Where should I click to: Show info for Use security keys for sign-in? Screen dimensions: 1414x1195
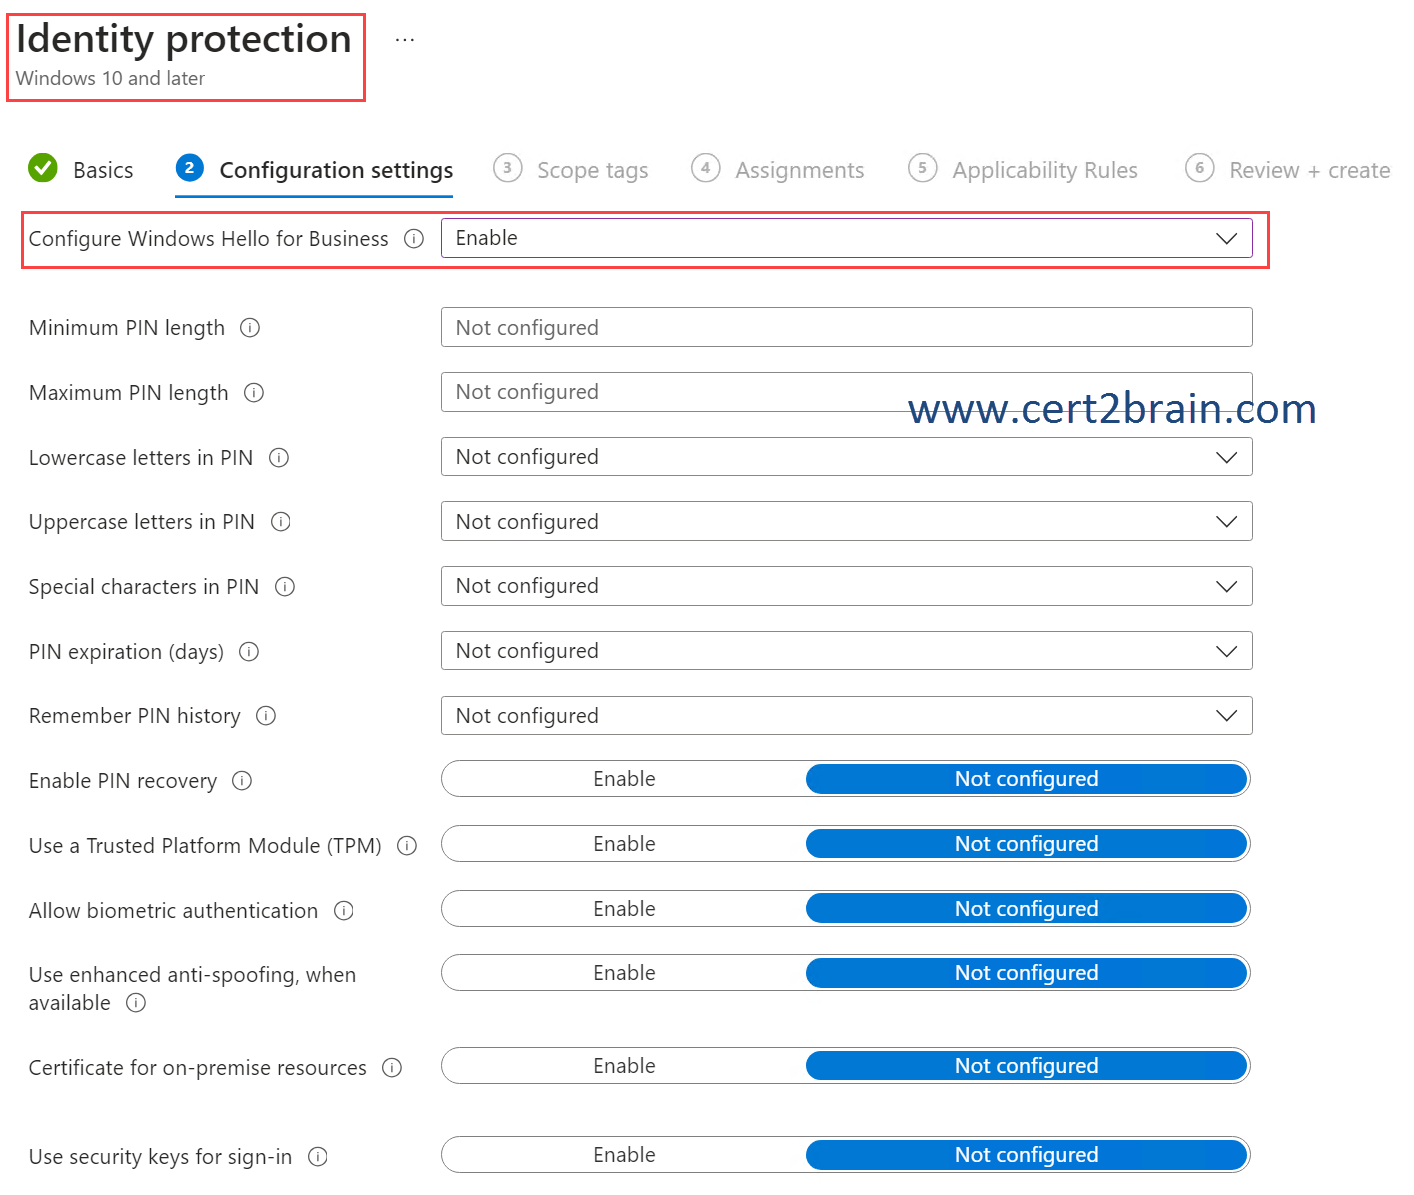point(318,1157)
